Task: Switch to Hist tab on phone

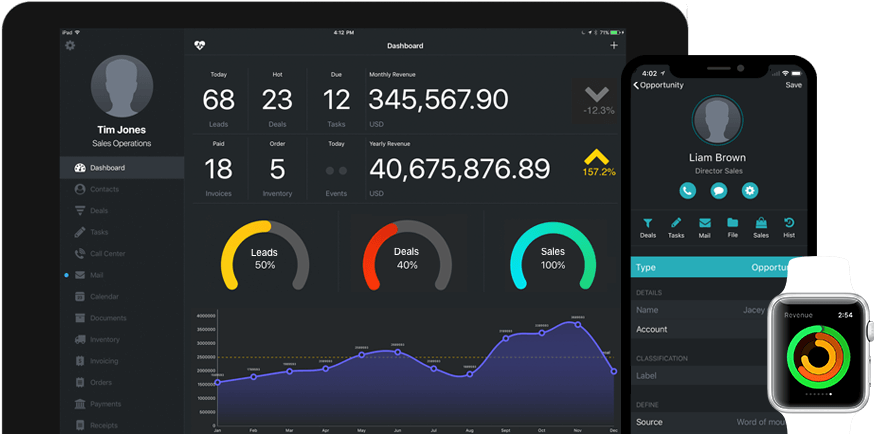Action: (x=789, y=228)
